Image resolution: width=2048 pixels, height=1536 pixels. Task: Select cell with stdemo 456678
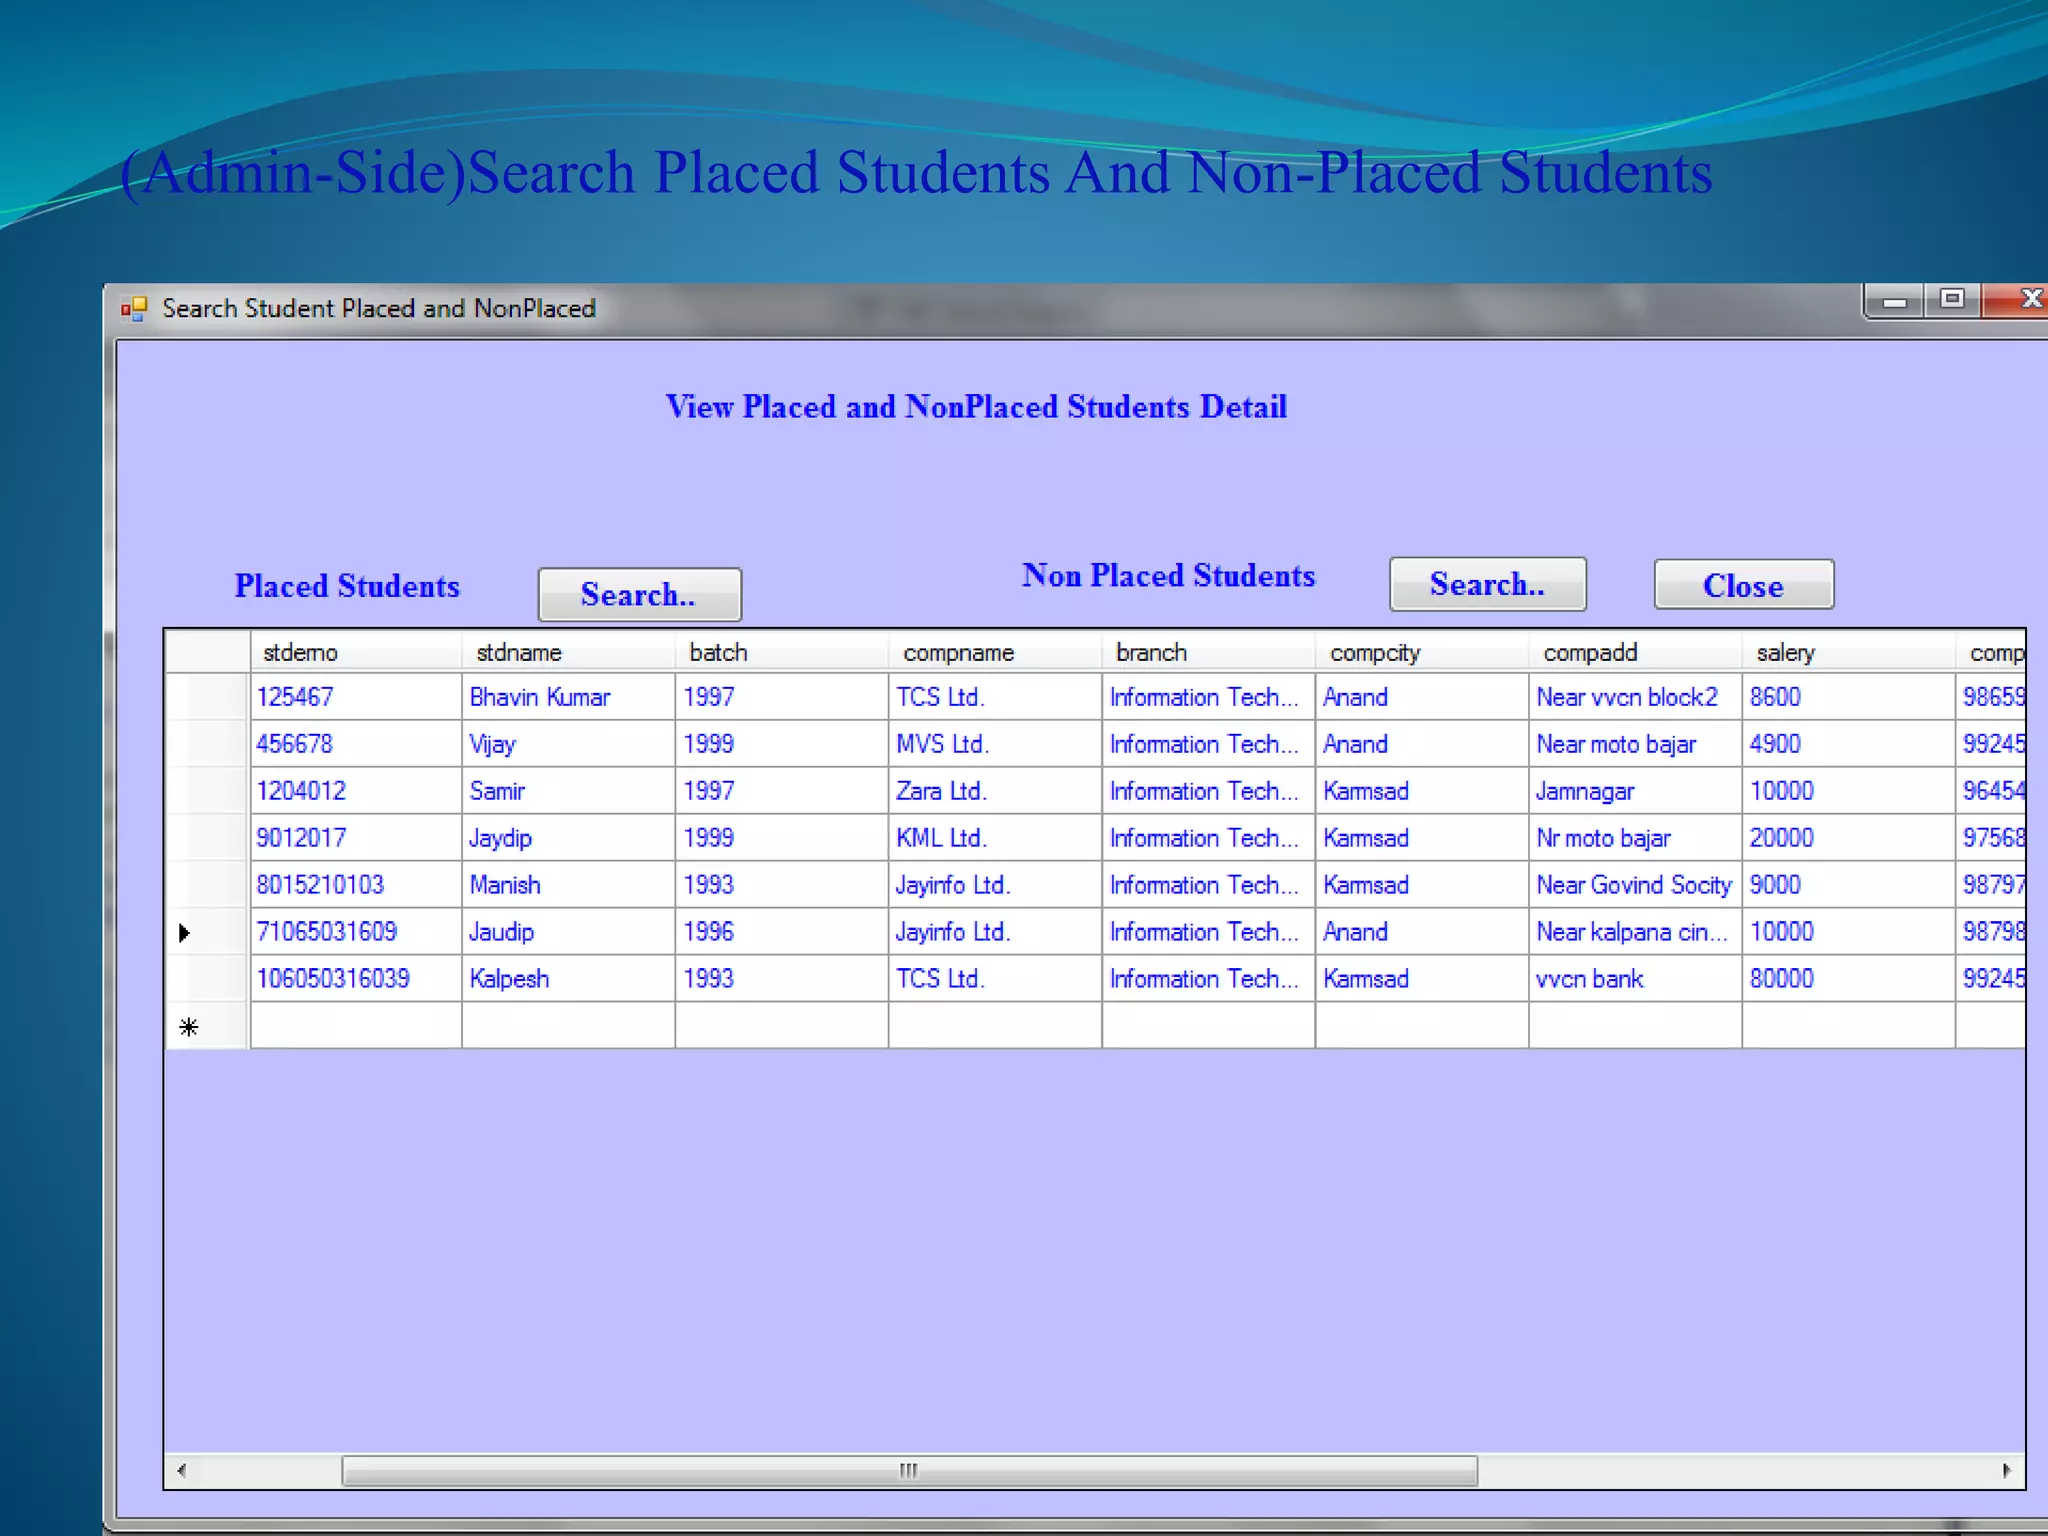356,744
